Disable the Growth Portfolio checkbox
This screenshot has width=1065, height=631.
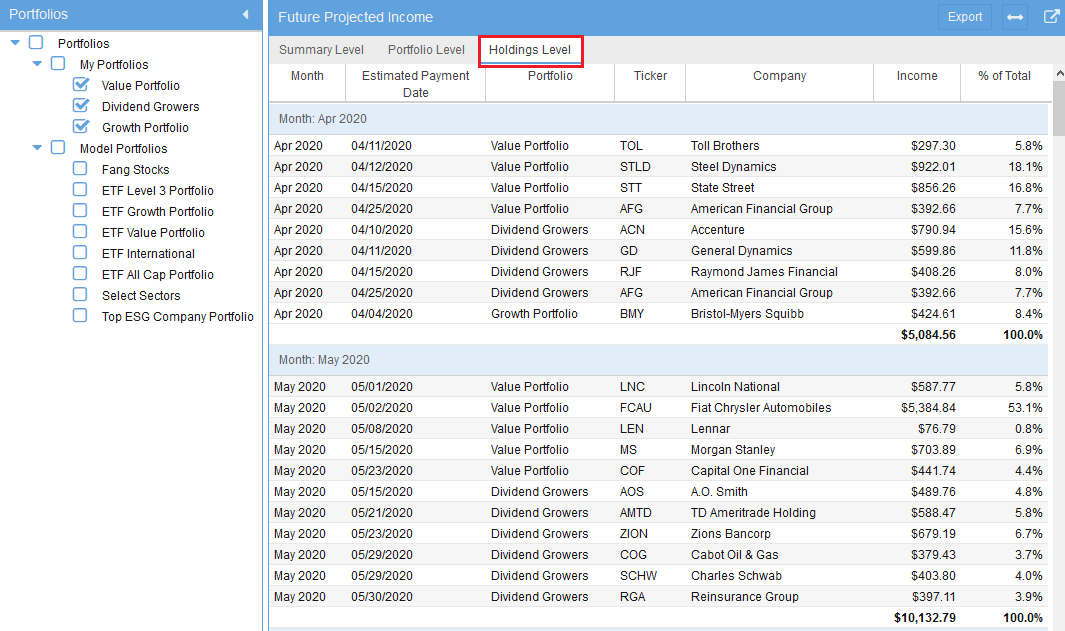pos(81,127)
